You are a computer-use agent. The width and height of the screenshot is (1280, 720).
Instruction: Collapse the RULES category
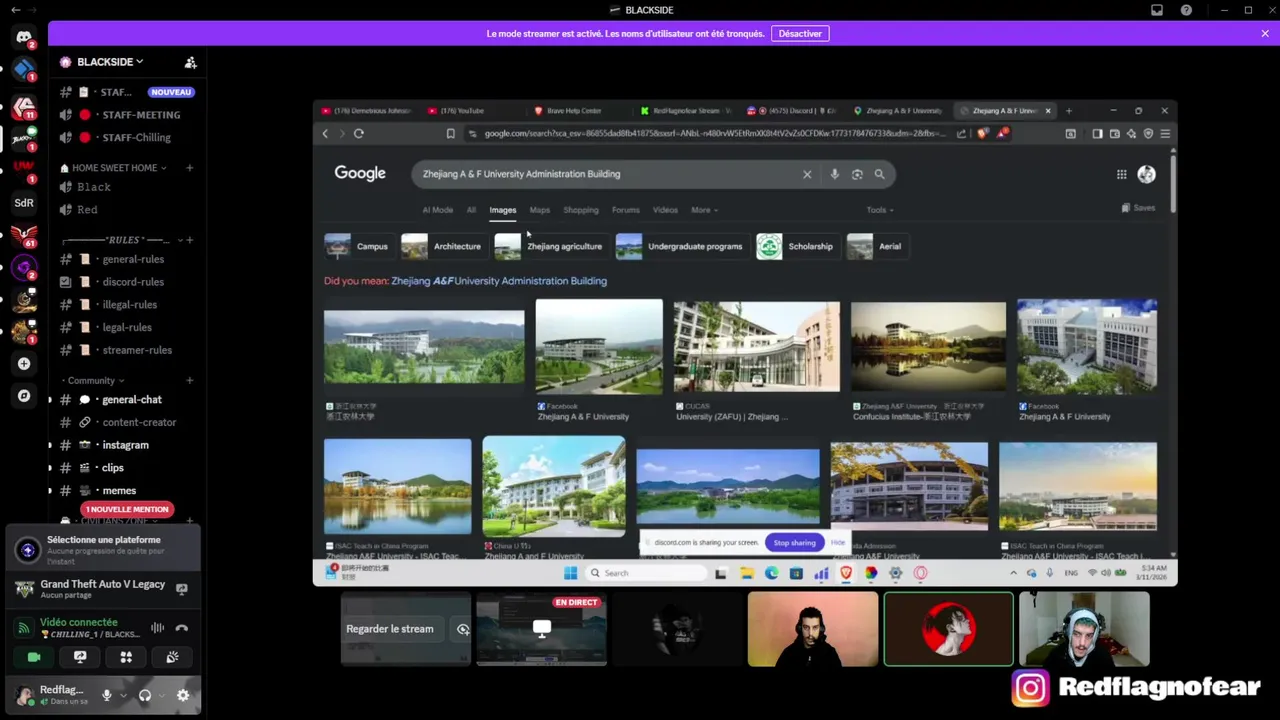(120, 240)
